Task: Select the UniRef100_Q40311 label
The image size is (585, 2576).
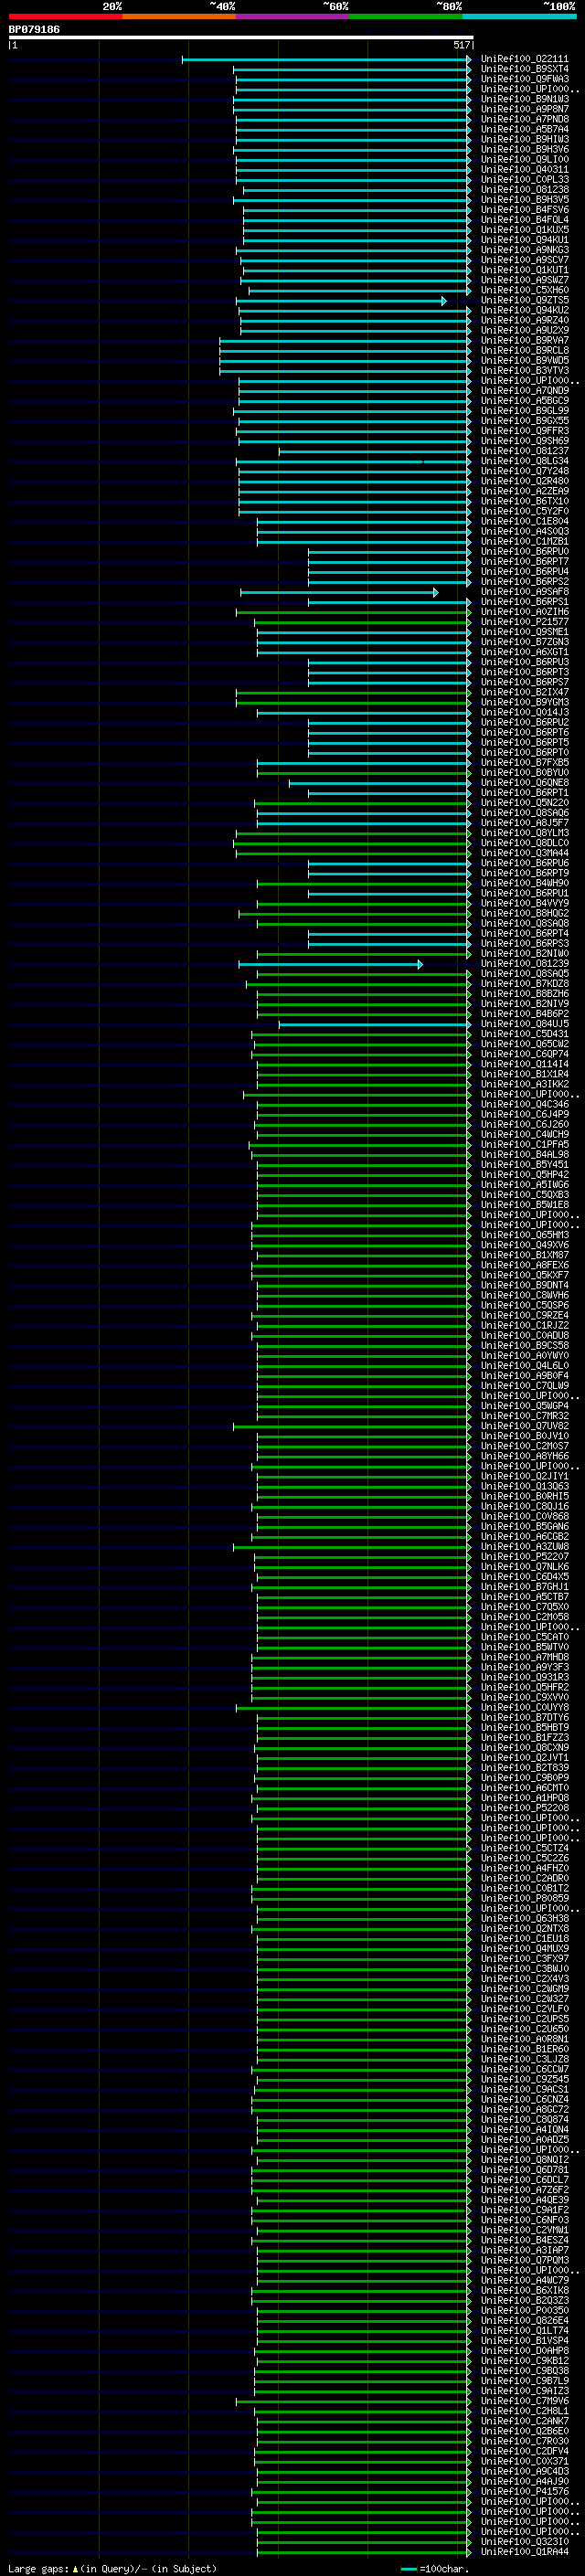Action: [x=524, y=170]
